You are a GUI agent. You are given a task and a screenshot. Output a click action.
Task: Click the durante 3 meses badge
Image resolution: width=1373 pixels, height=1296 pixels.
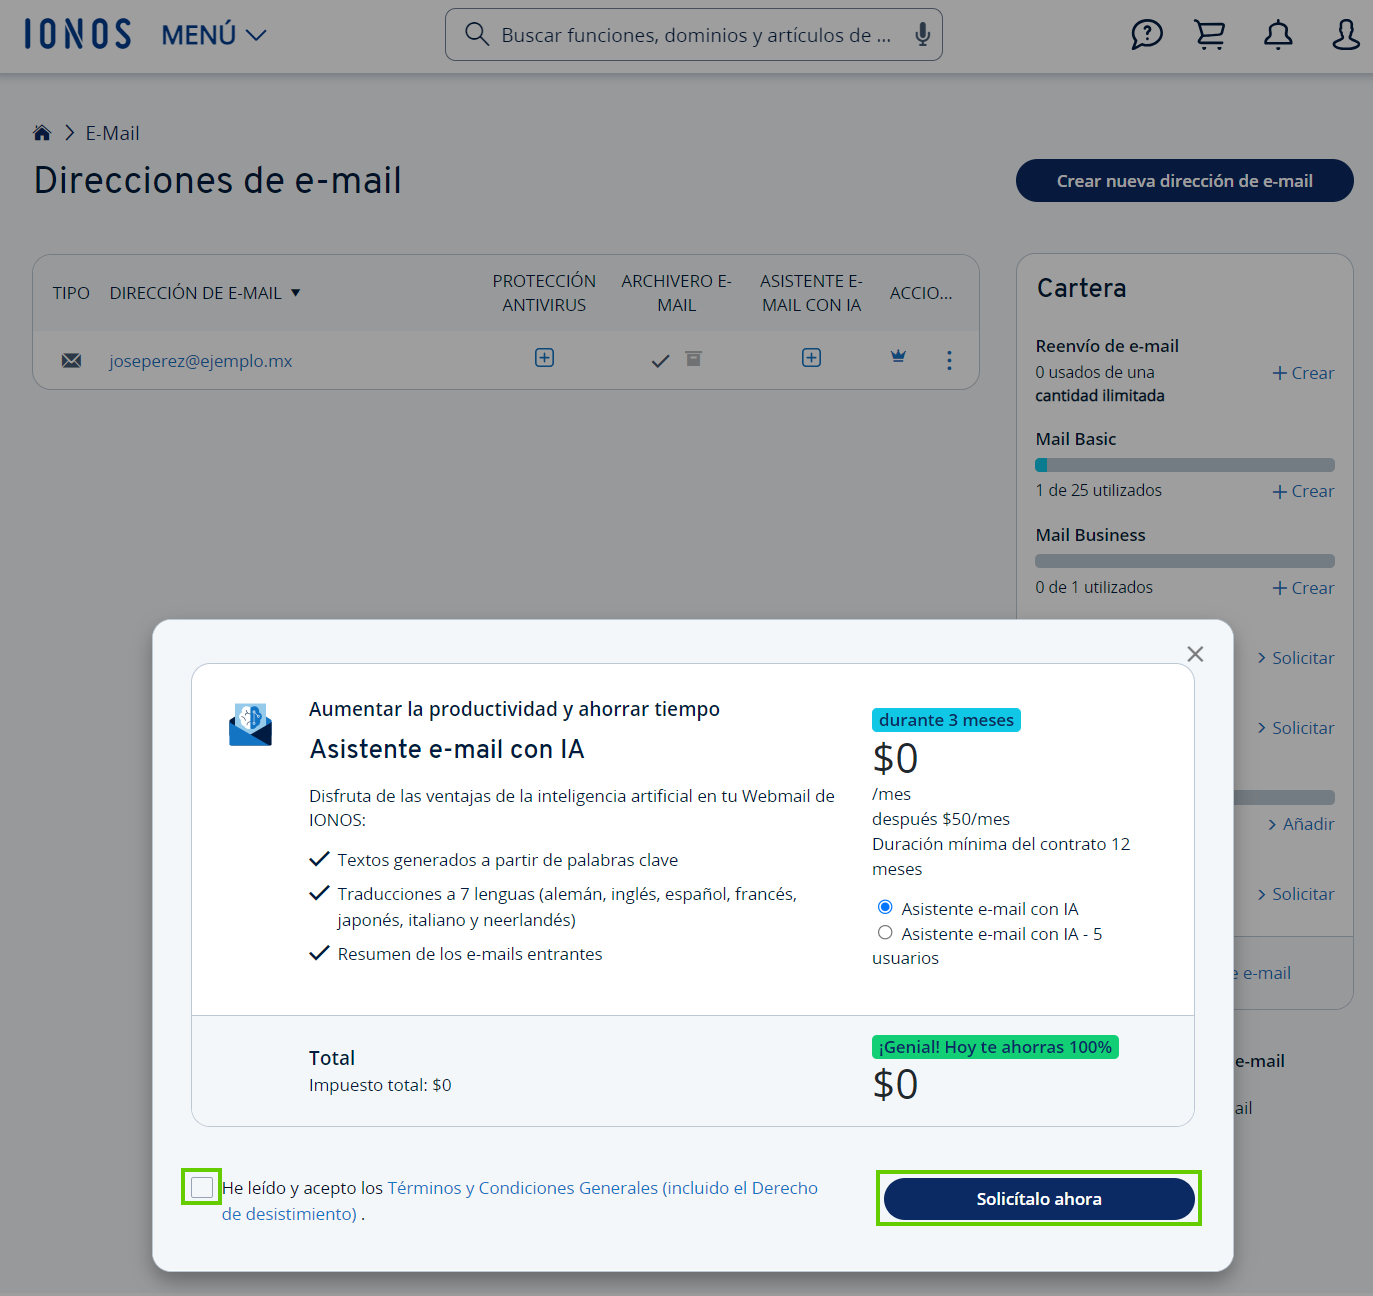point(946,720)
